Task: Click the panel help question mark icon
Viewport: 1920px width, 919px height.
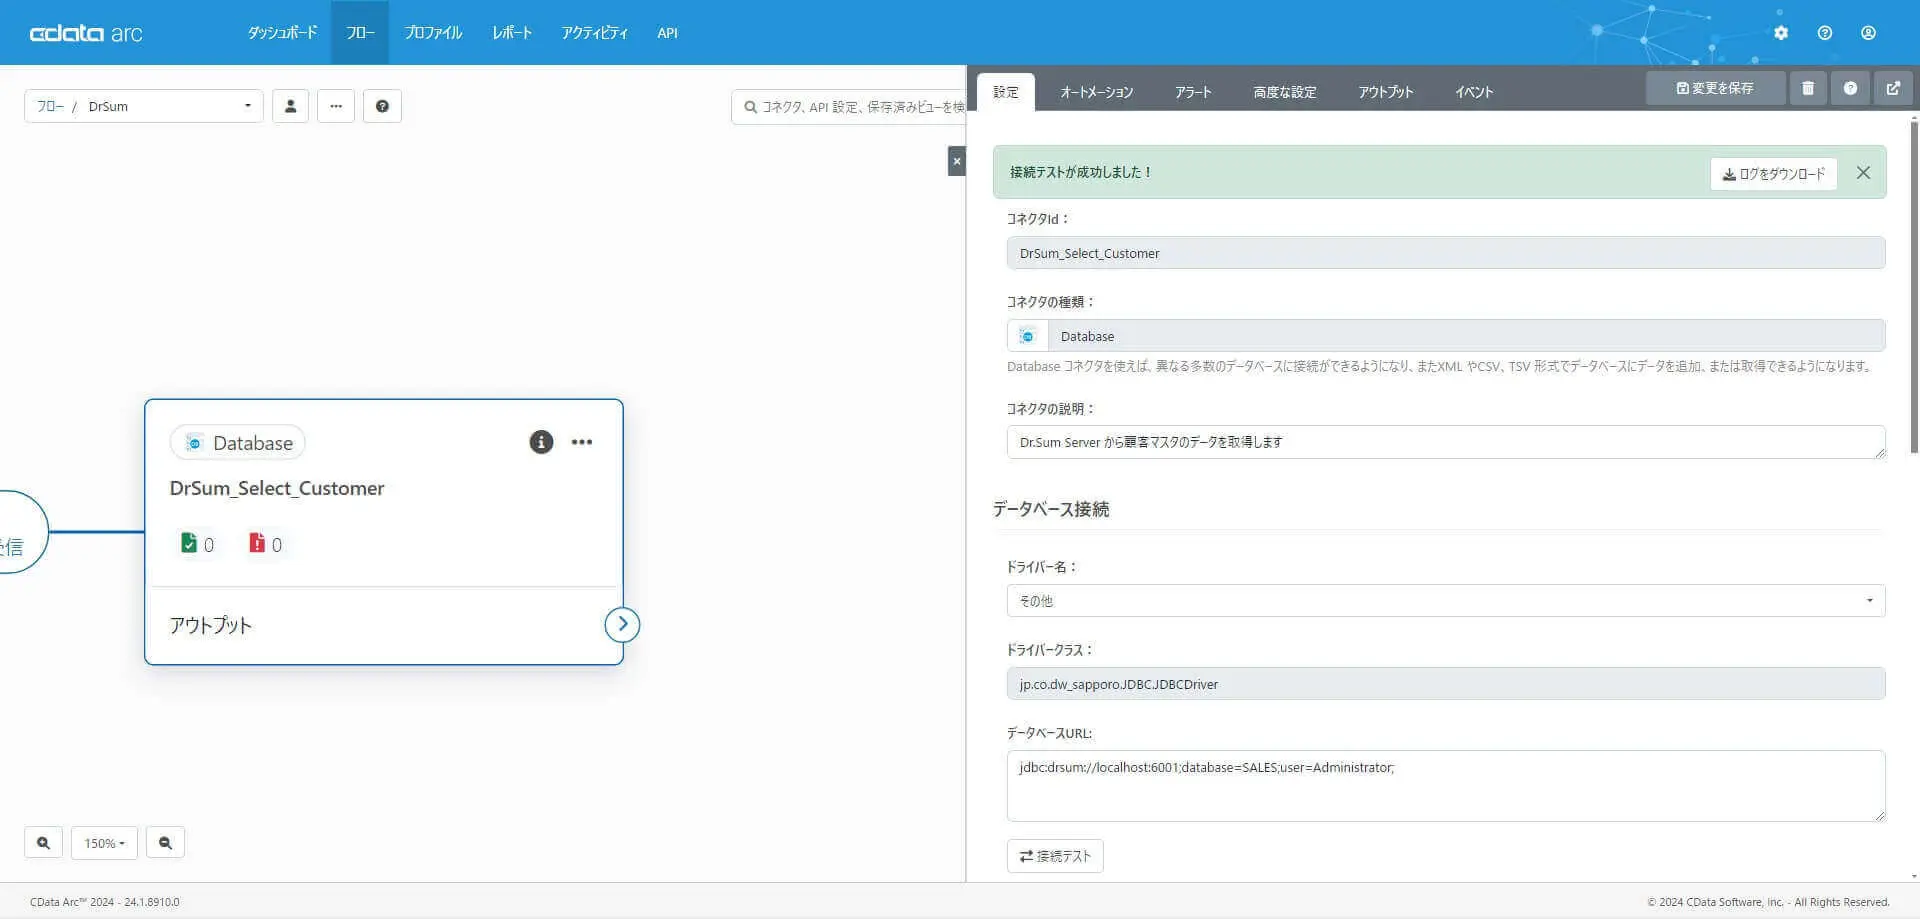Action: click(1851, 88)
